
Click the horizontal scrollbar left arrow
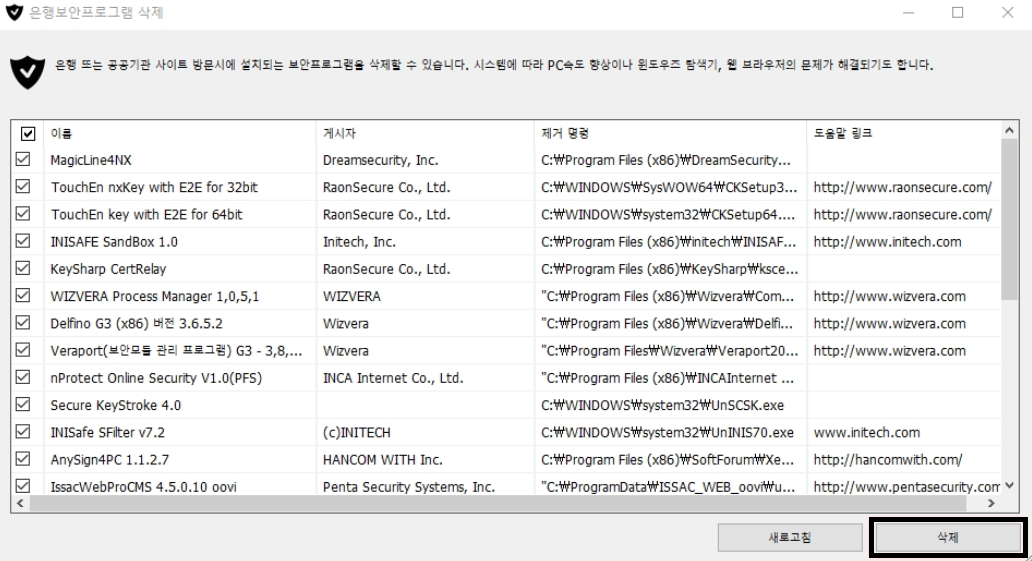pyautogui.click(x=20, y=503)
